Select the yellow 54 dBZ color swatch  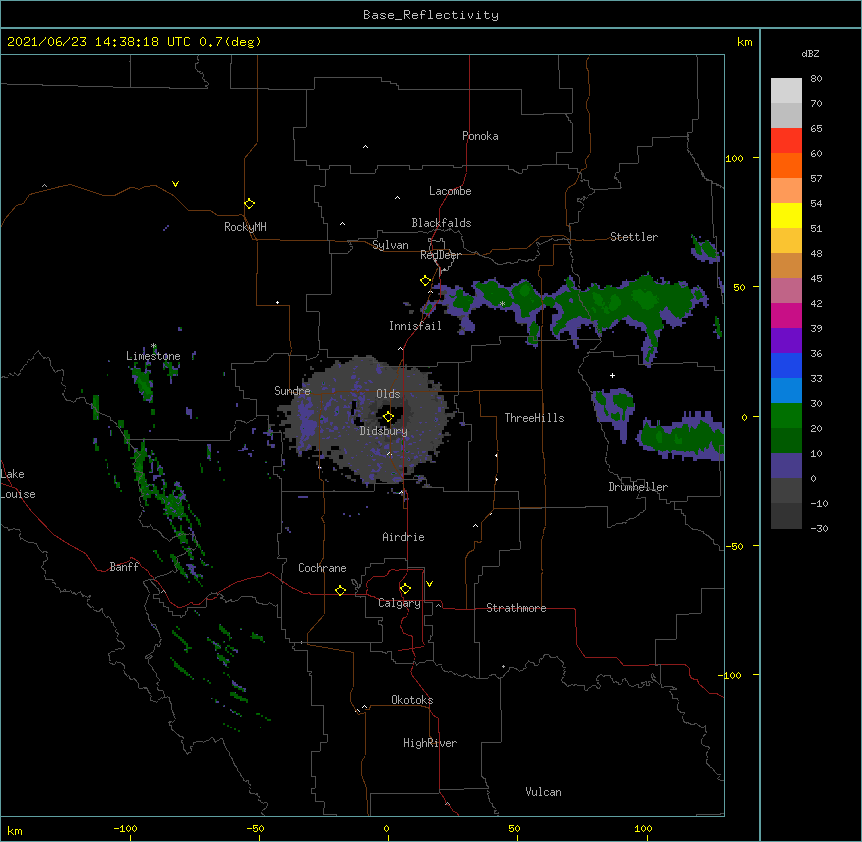pyautogui.click(x=786, y=215)
